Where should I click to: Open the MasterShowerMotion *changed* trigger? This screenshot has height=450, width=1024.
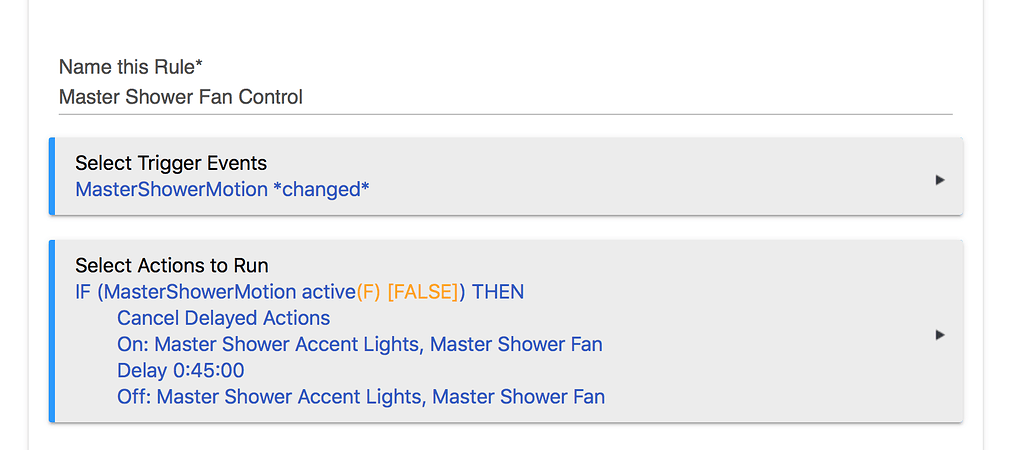pyautogui.click(x=222, y=189)
